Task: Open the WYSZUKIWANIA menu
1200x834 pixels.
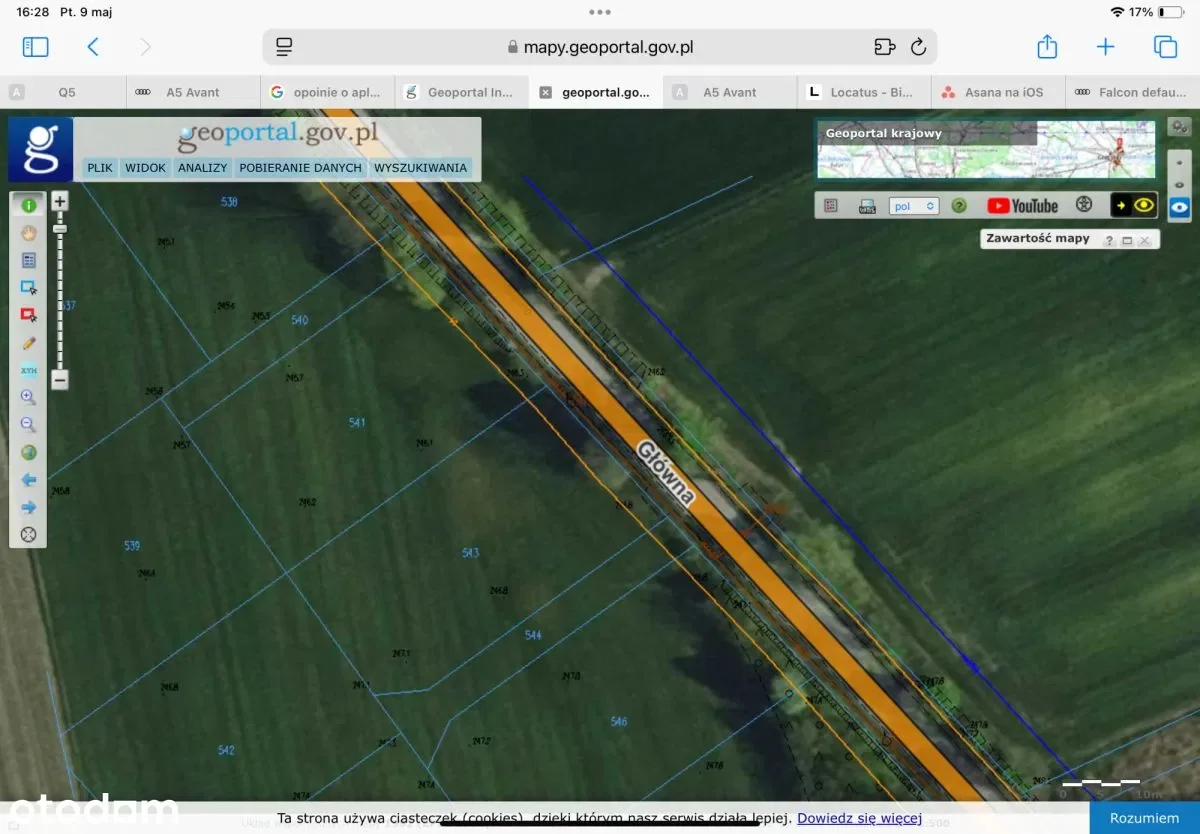Action: (420, 168)
